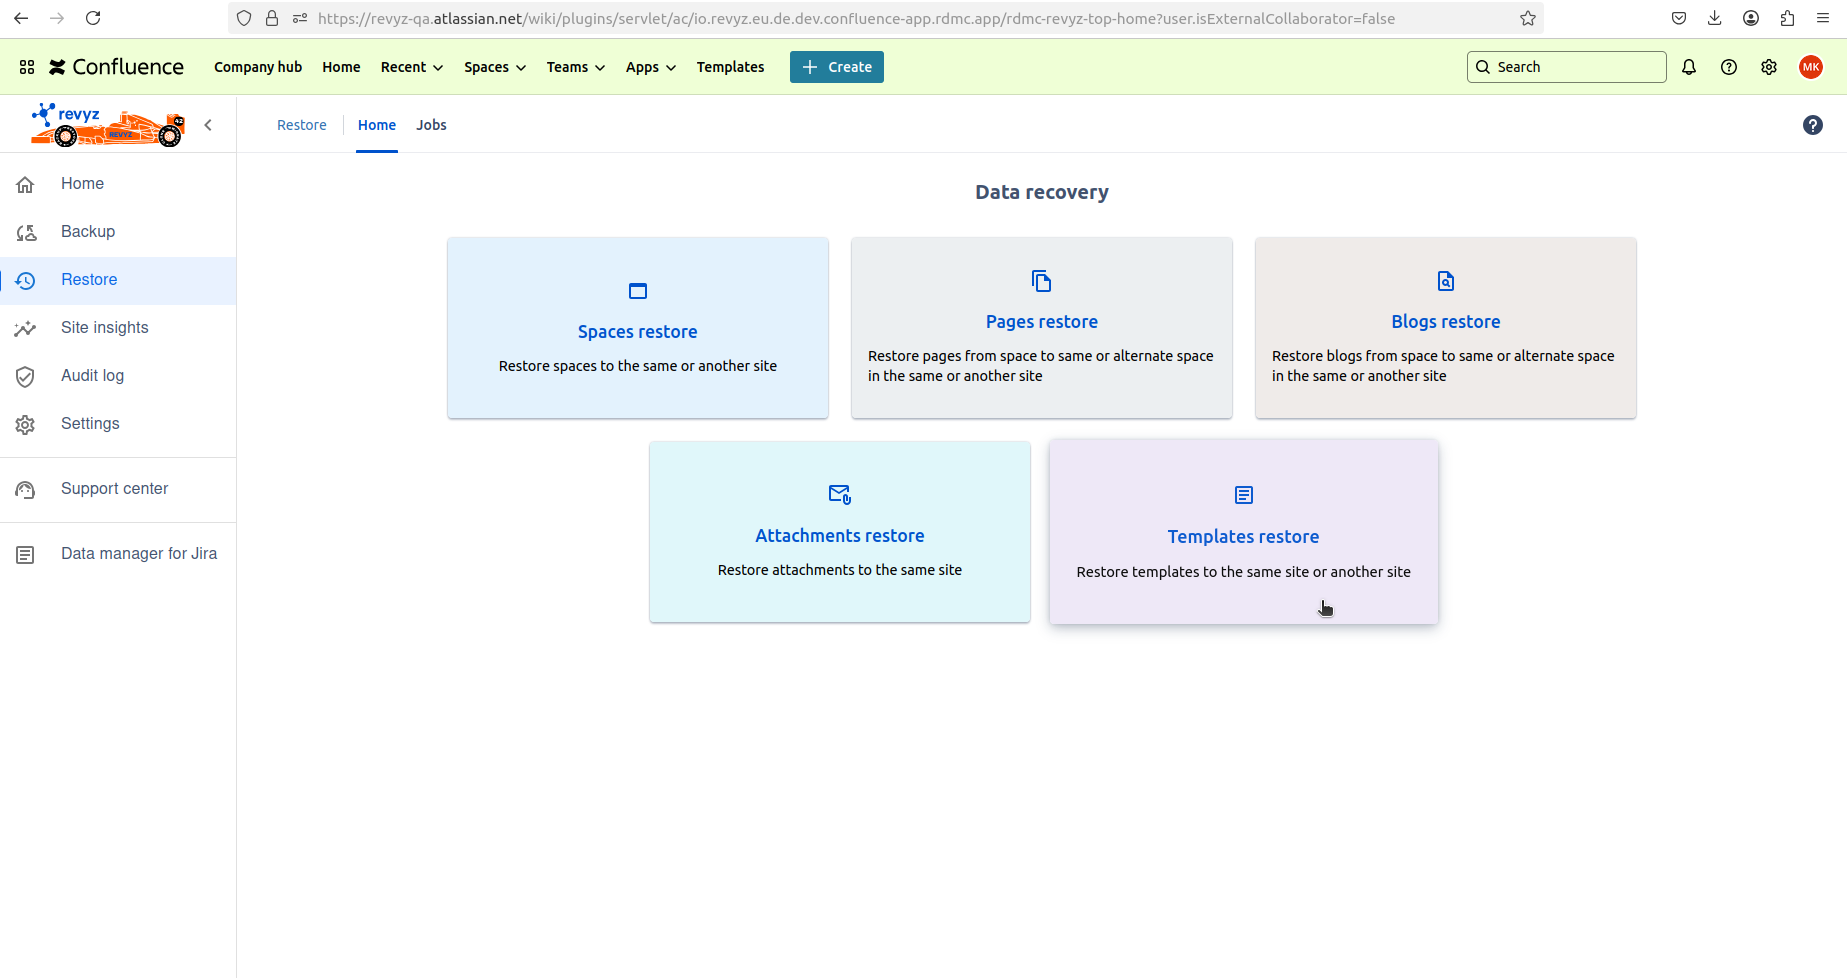Open the Teams dropdown menu
This screenshot has height=978, width=1847.
click(575, 67)
